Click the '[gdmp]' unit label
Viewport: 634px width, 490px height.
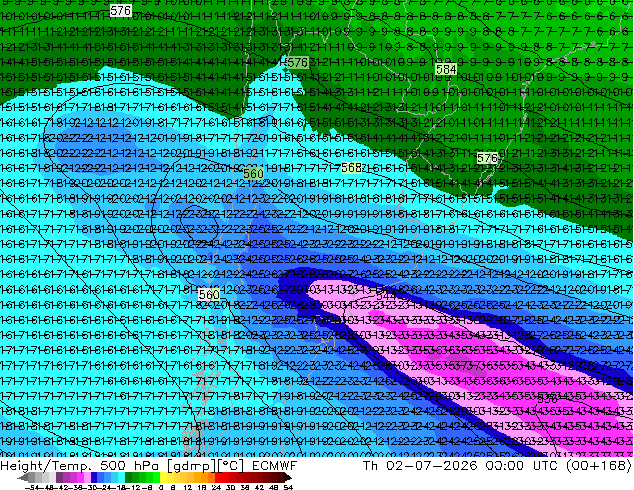click(189, 466)
